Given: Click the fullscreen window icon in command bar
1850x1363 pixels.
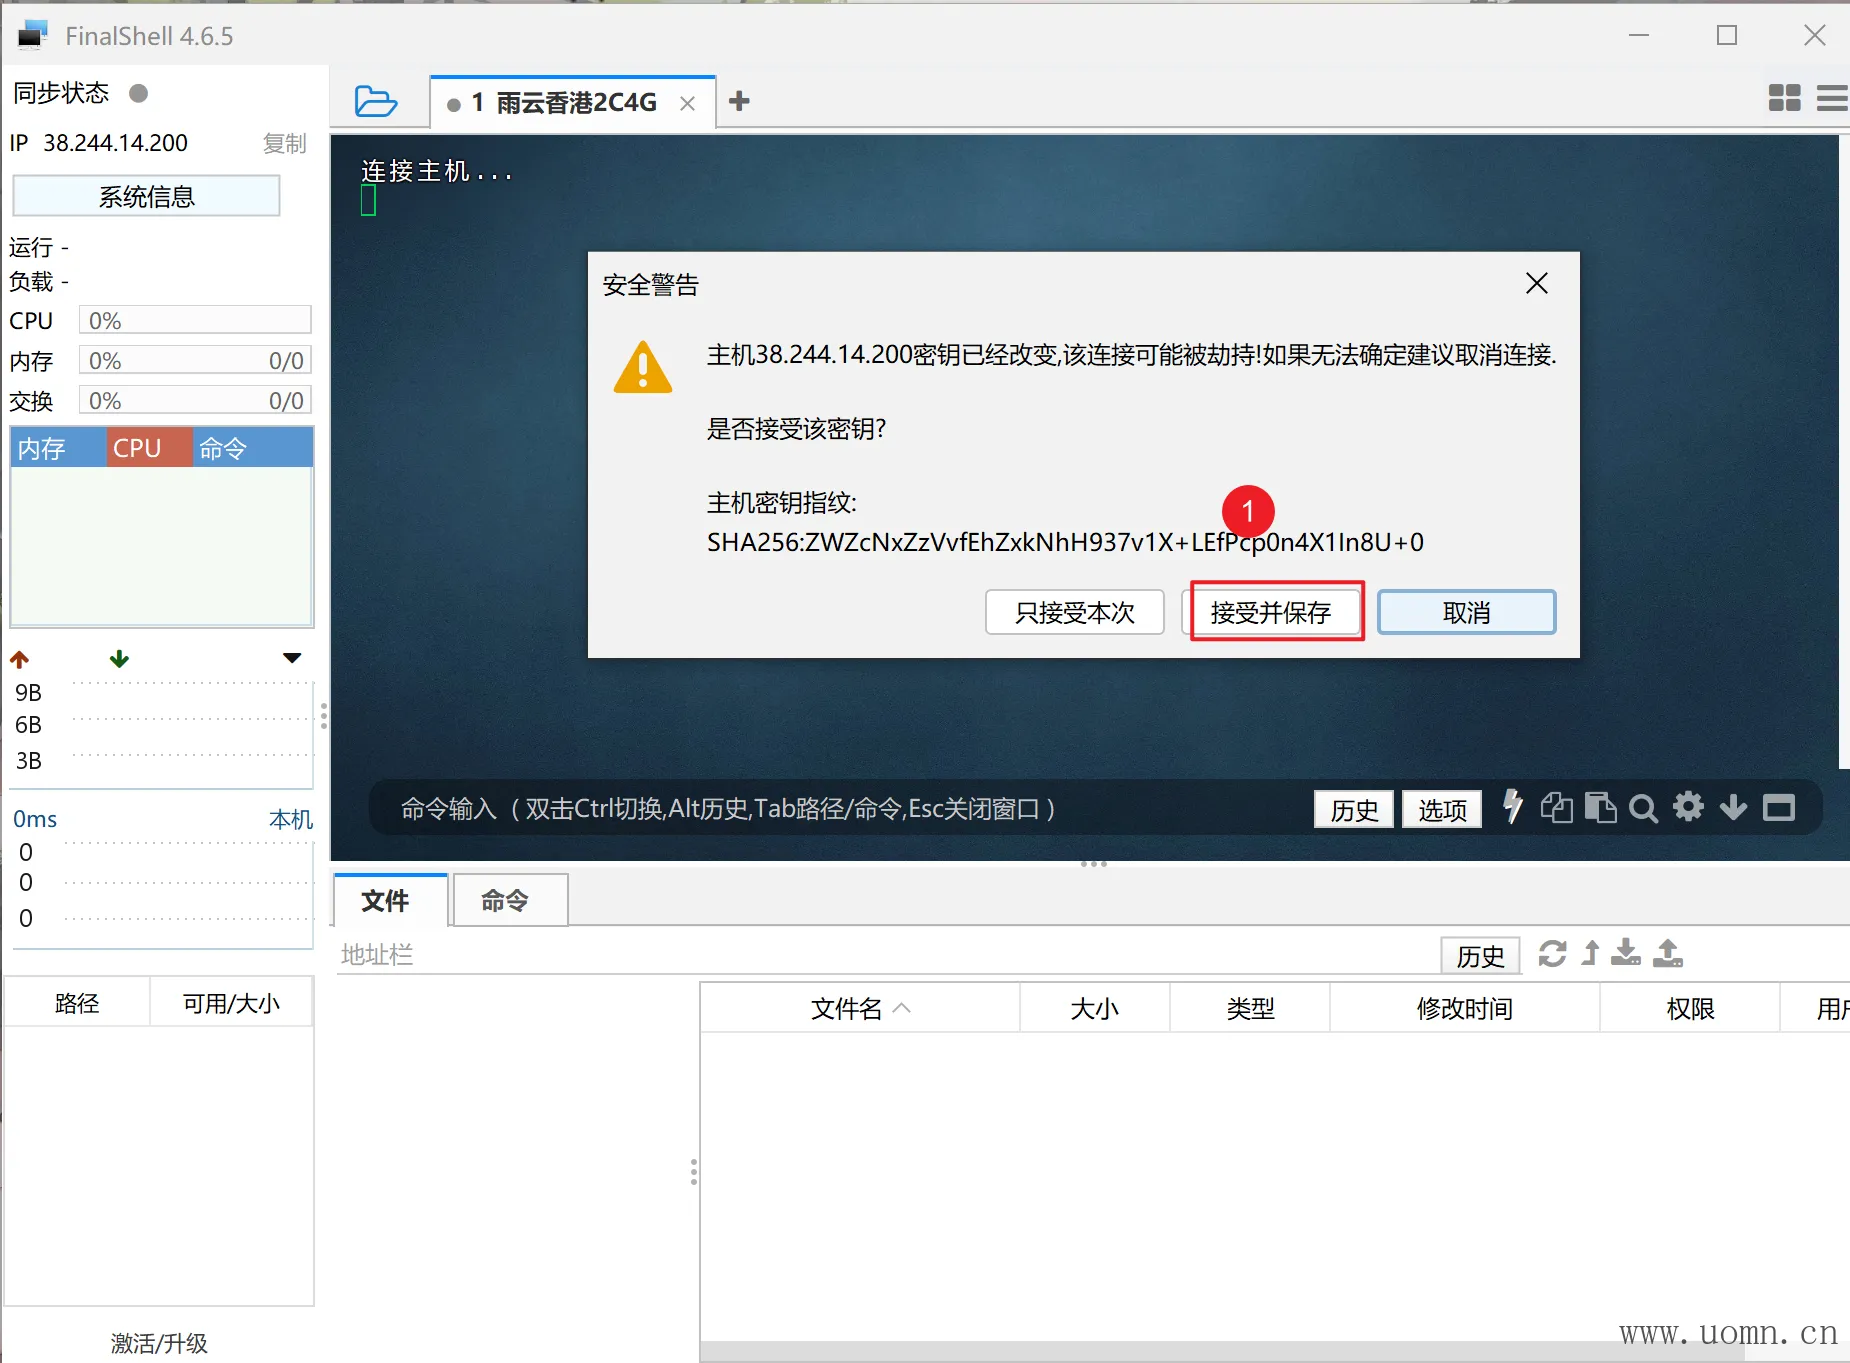Looking at the screenshot, I should tap(1778, 808).
